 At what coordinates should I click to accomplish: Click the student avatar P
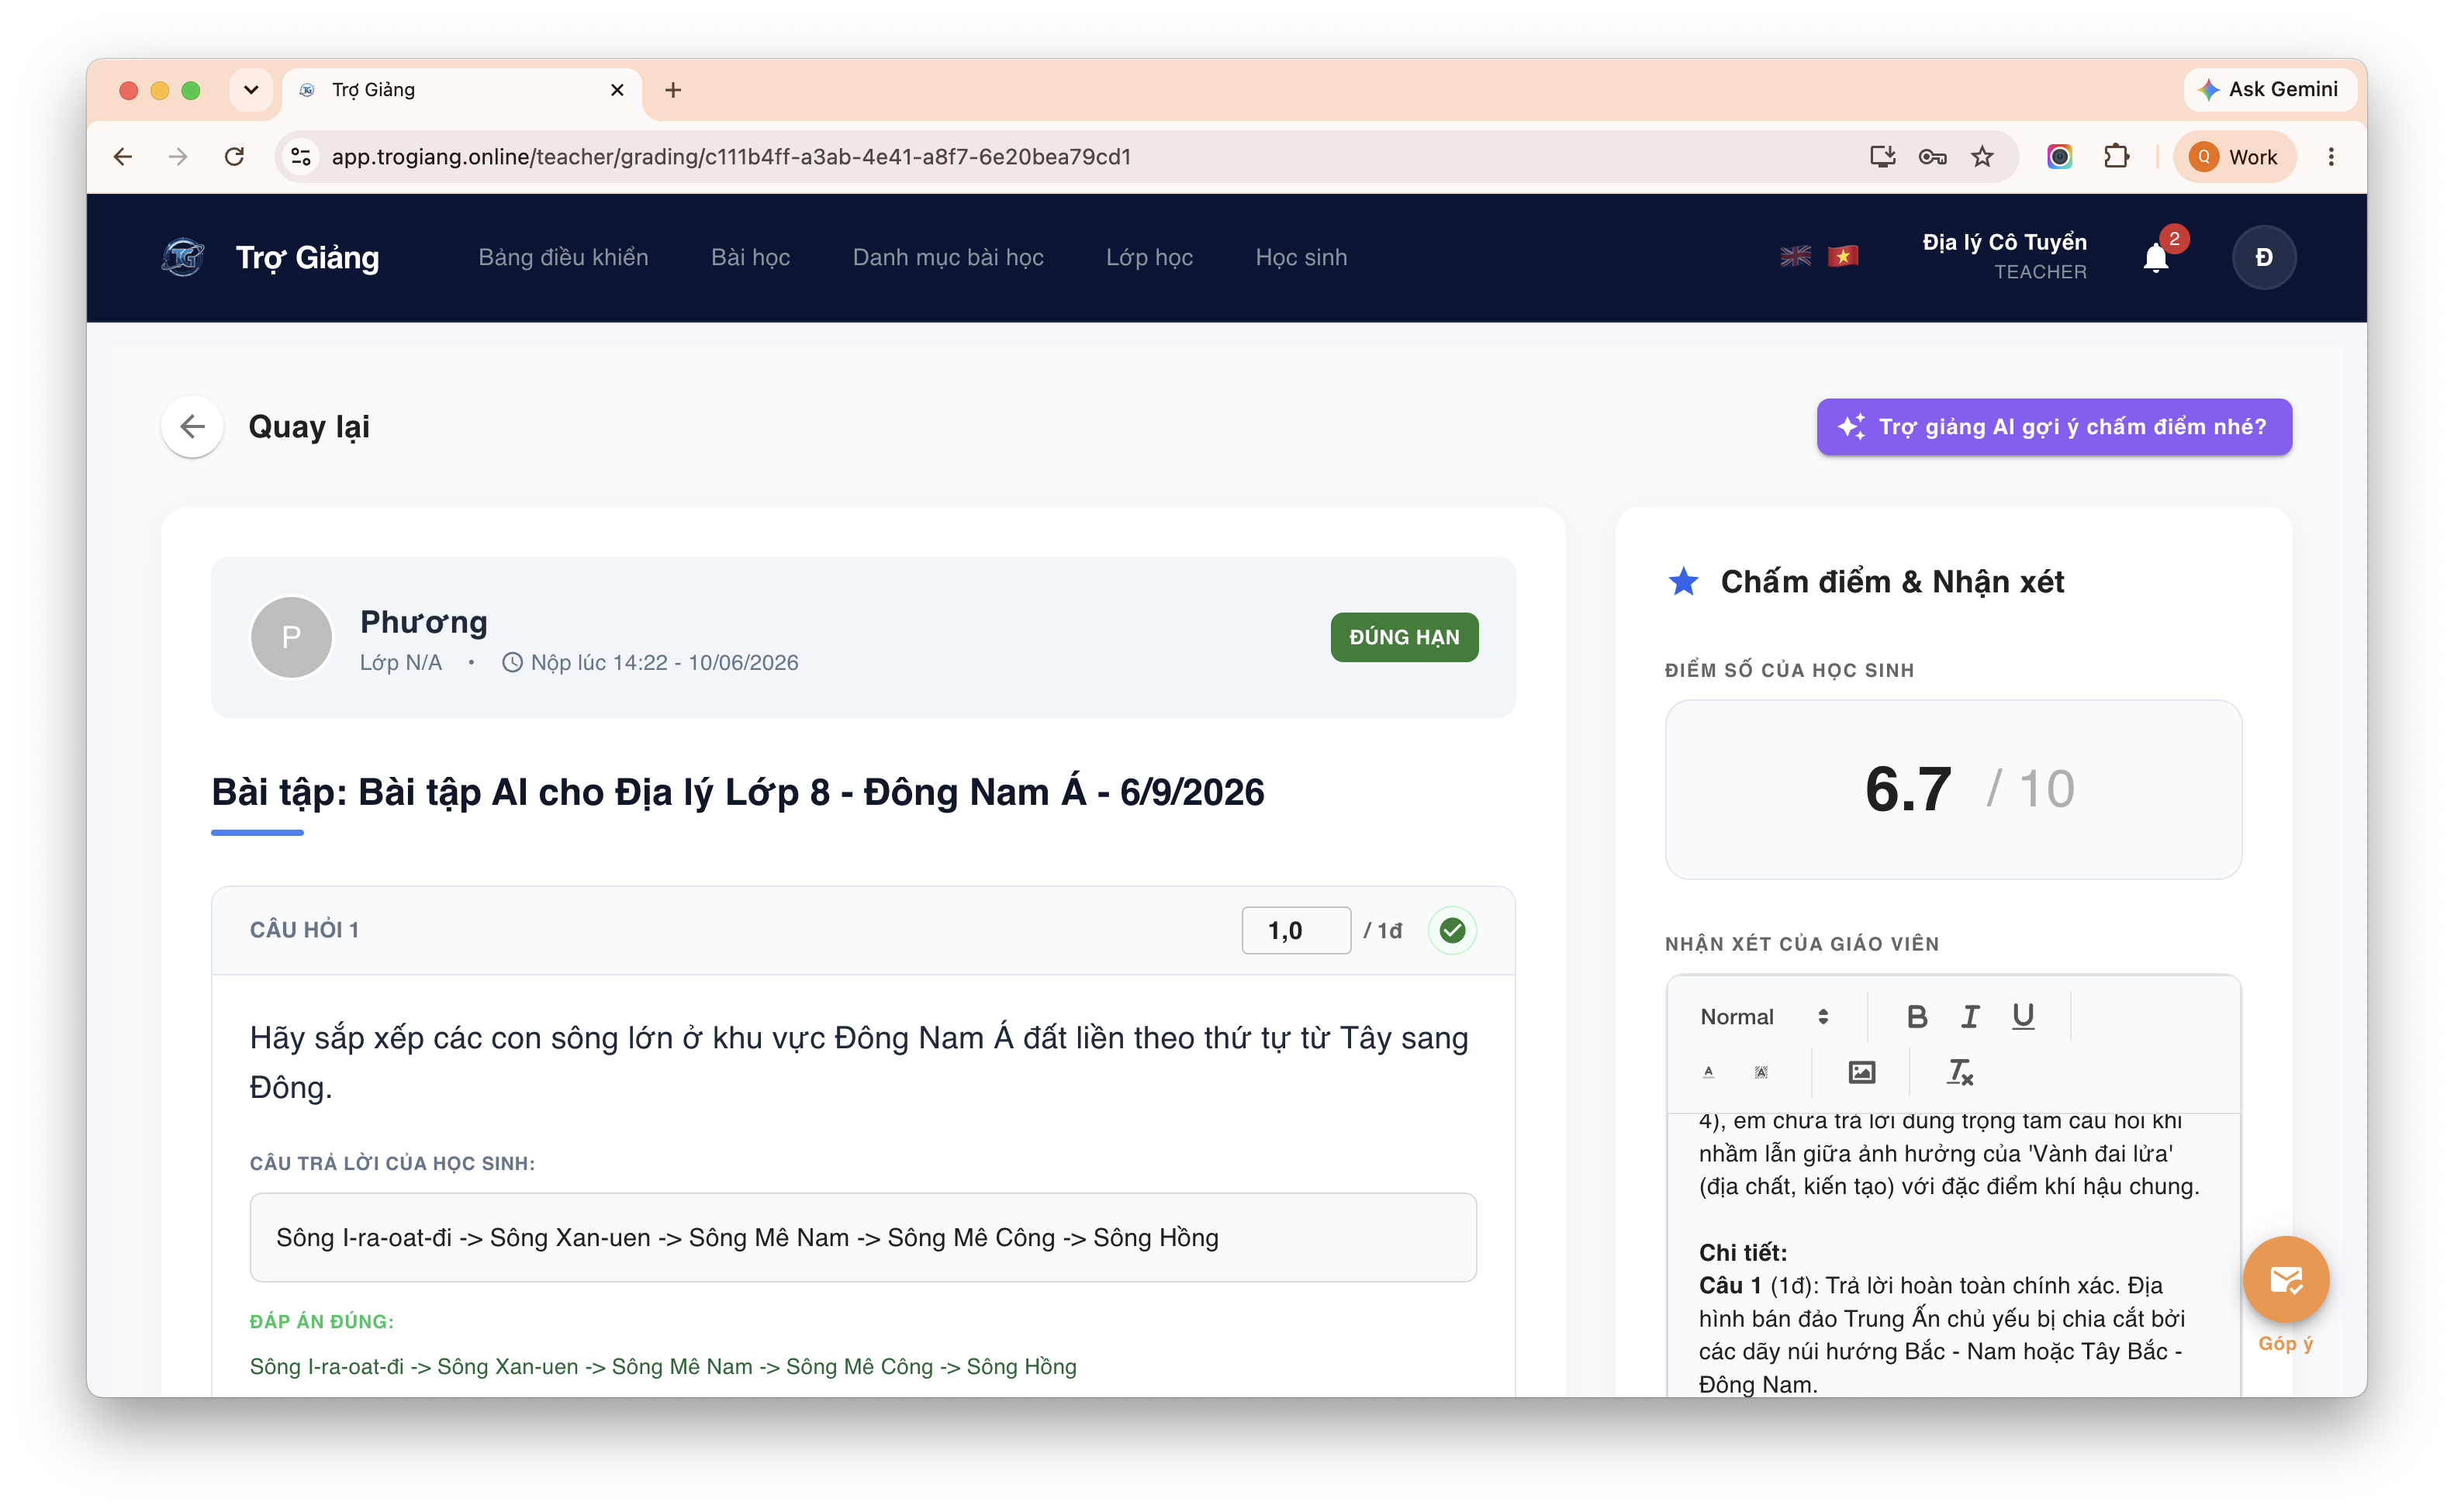pos(291,637)
